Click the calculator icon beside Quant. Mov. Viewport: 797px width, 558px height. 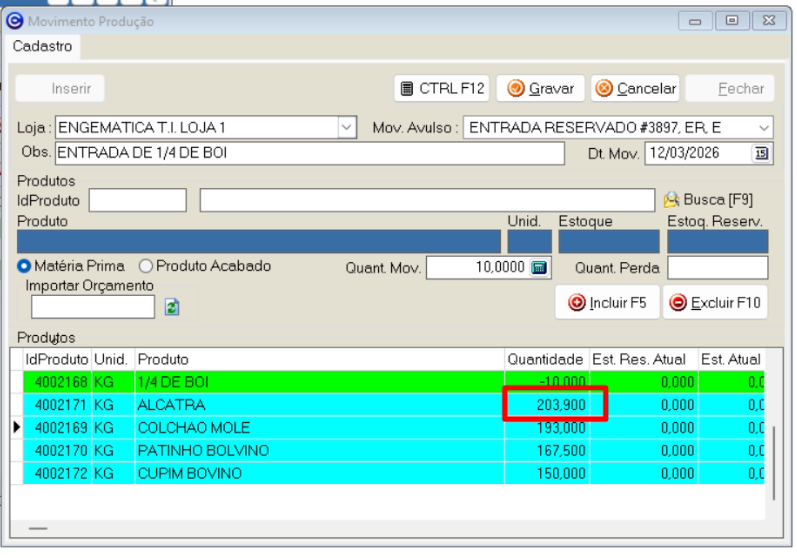[539, 268]
